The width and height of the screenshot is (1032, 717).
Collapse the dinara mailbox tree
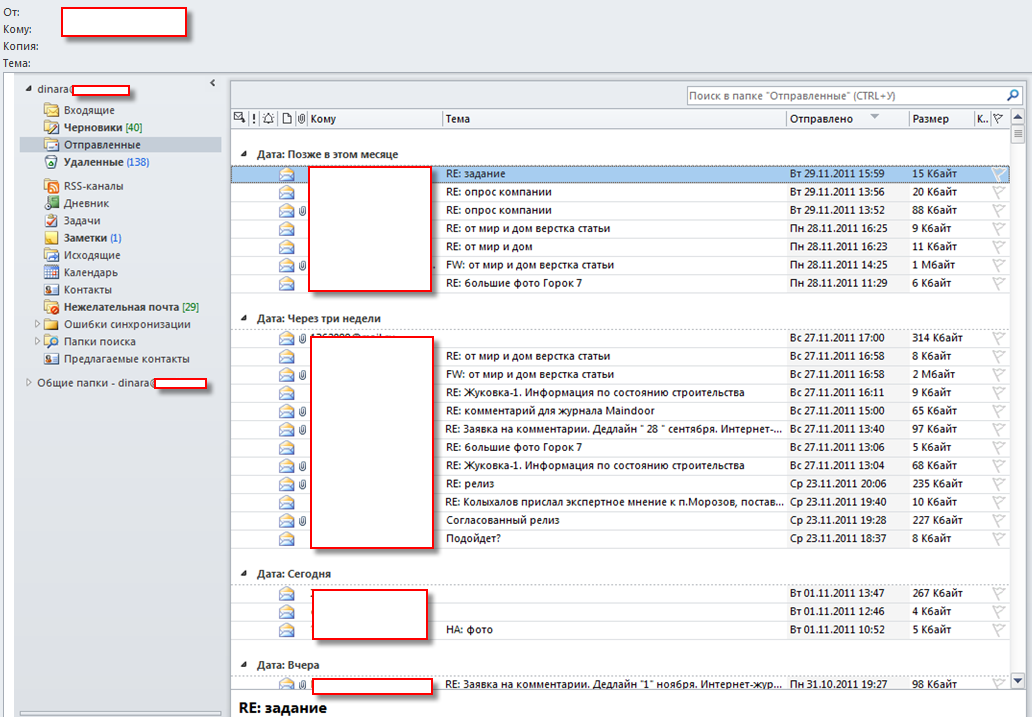point(28,88)
